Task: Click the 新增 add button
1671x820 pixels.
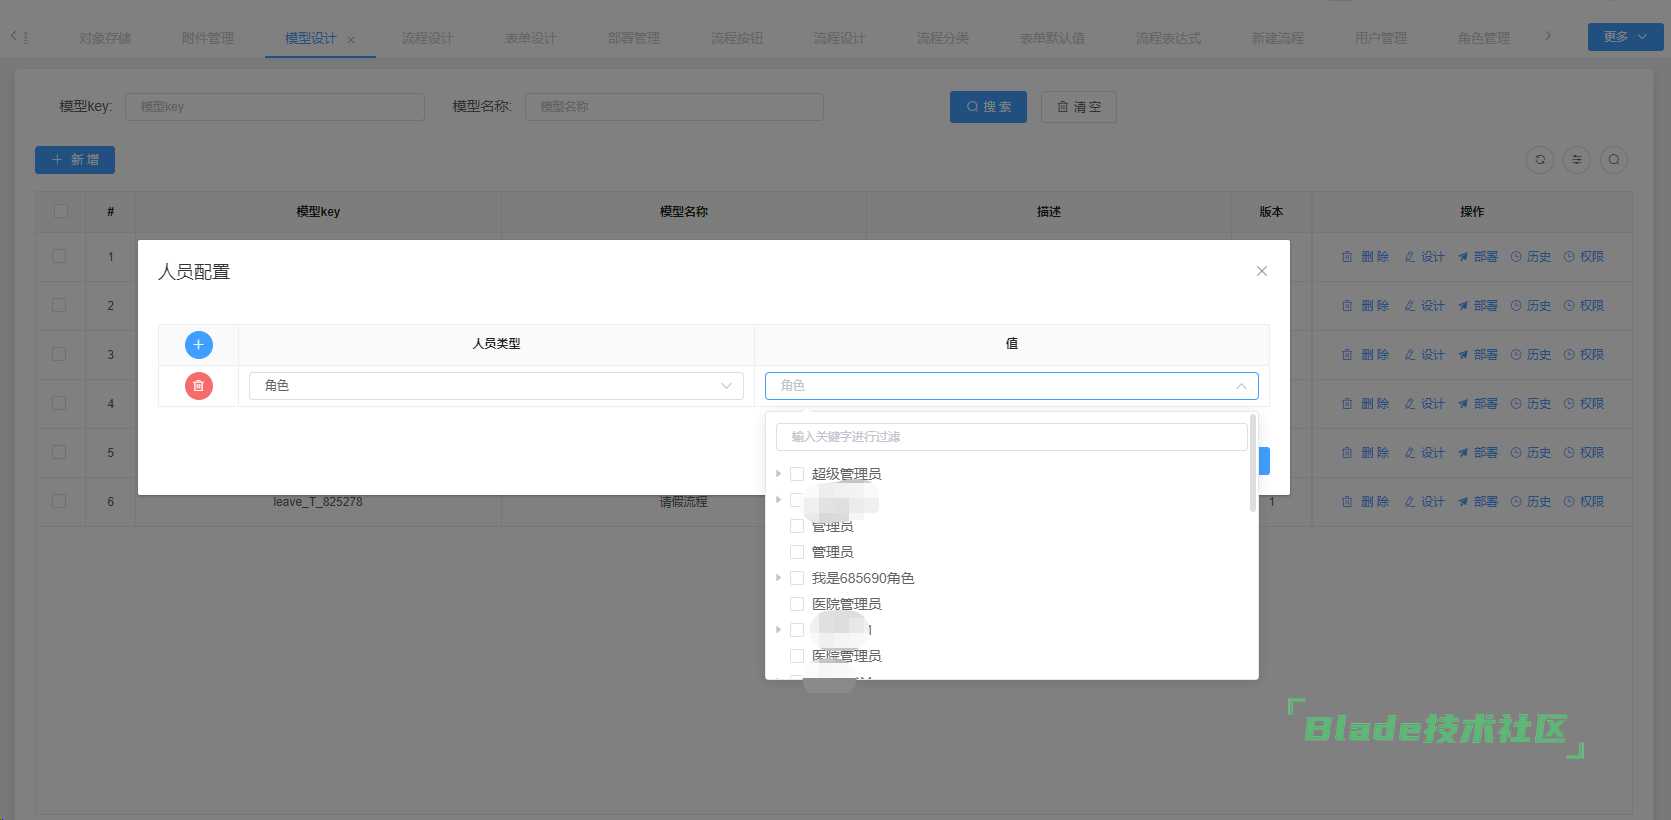Action: [x=75, y=160]
